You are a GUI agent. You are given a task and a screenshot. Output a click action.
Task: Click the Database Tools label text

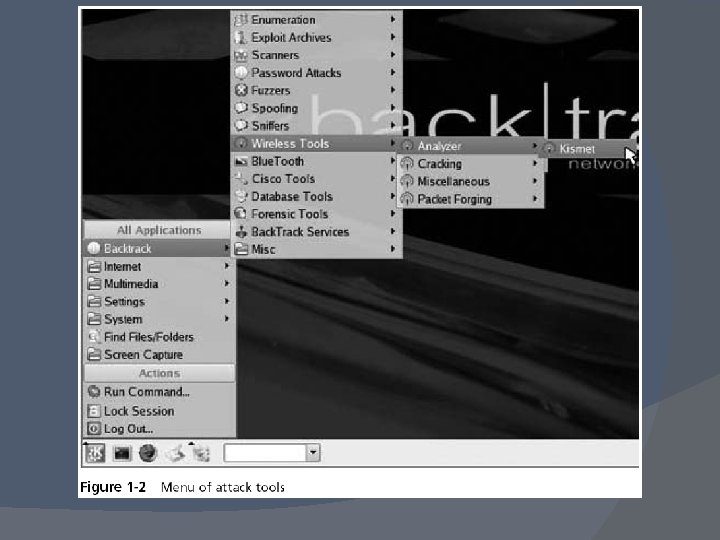pyautogui.click(x=292, y=197)
